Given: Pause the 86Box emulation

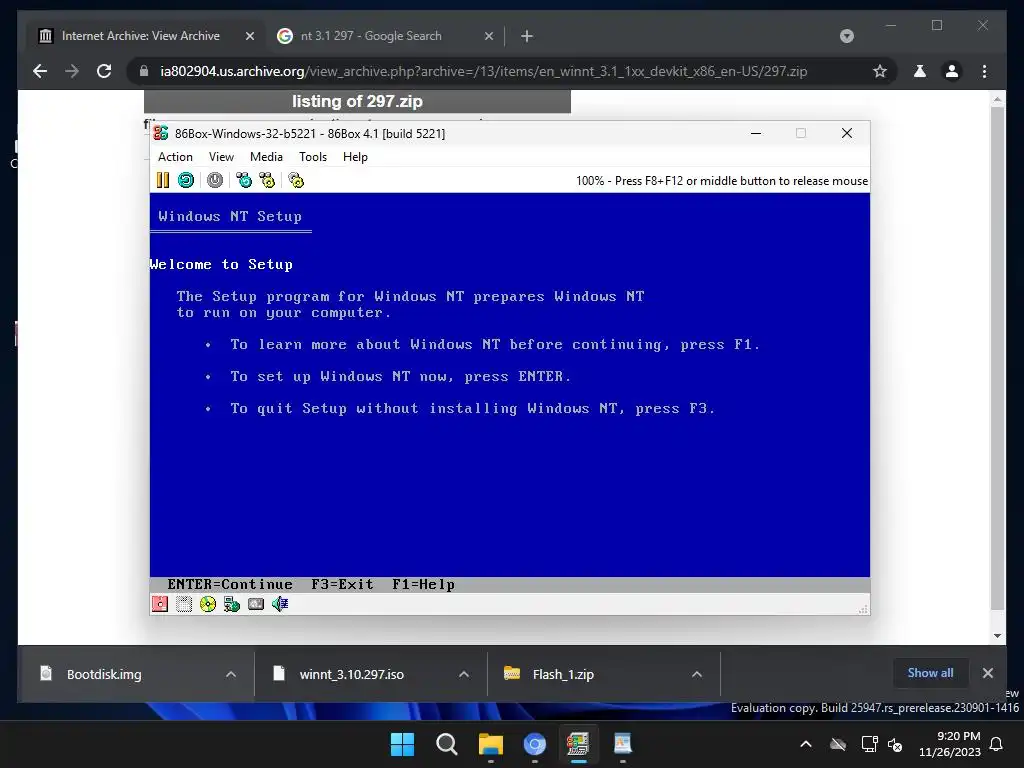Looking at the screenshot, I should click(x=163, y=180).
